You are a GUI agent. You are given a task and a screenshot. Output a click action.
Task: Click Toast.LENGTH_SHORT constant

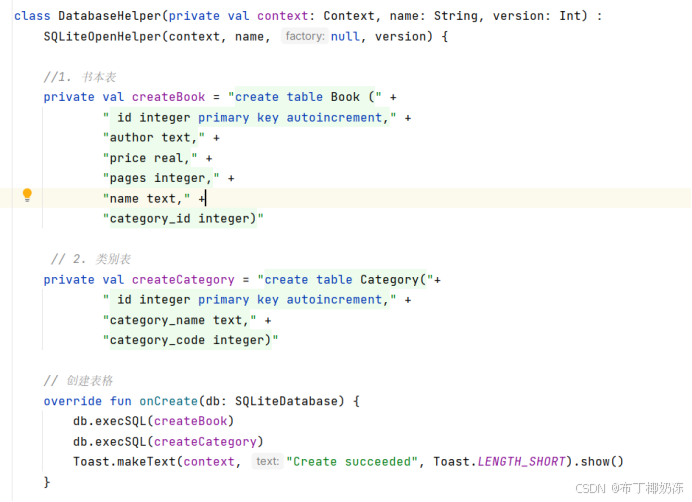tap(499, 462)
